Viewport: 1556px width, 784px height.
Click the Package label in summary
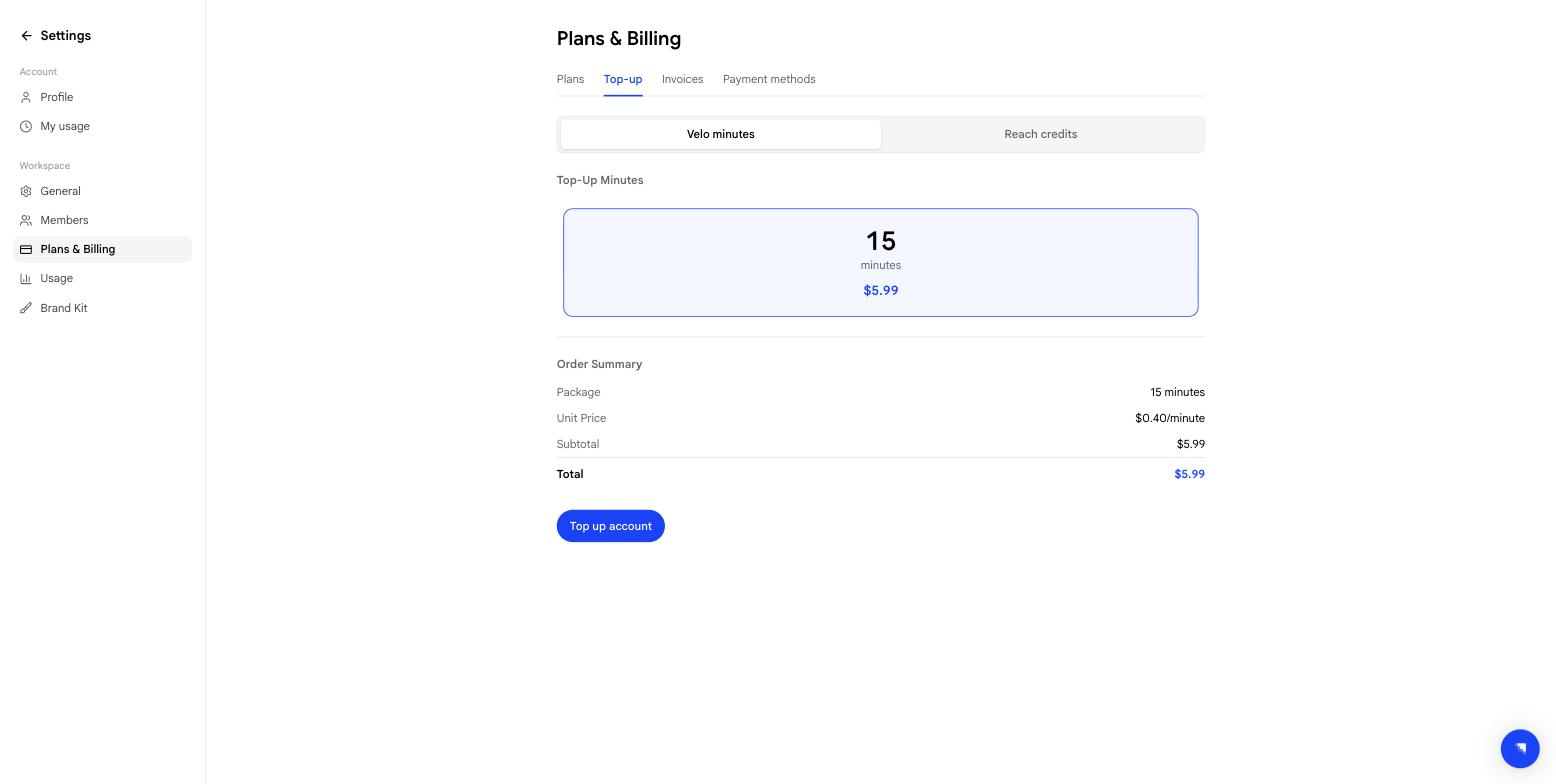point(579,392)
